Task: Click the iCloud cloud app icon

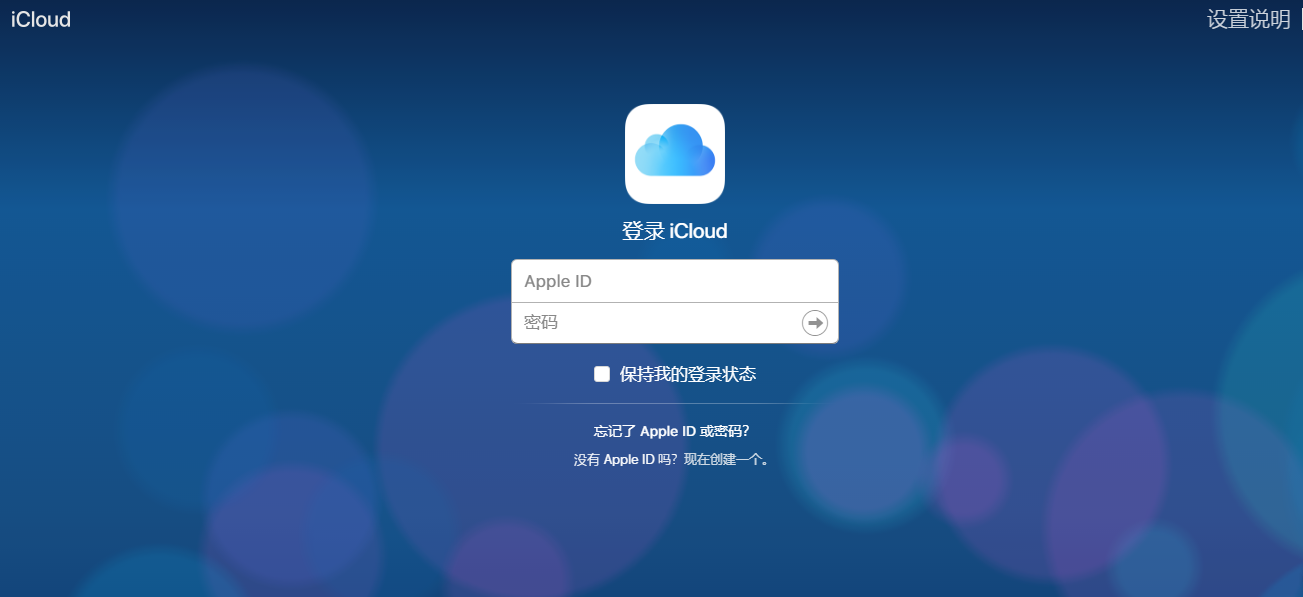Action: (675, 154)
